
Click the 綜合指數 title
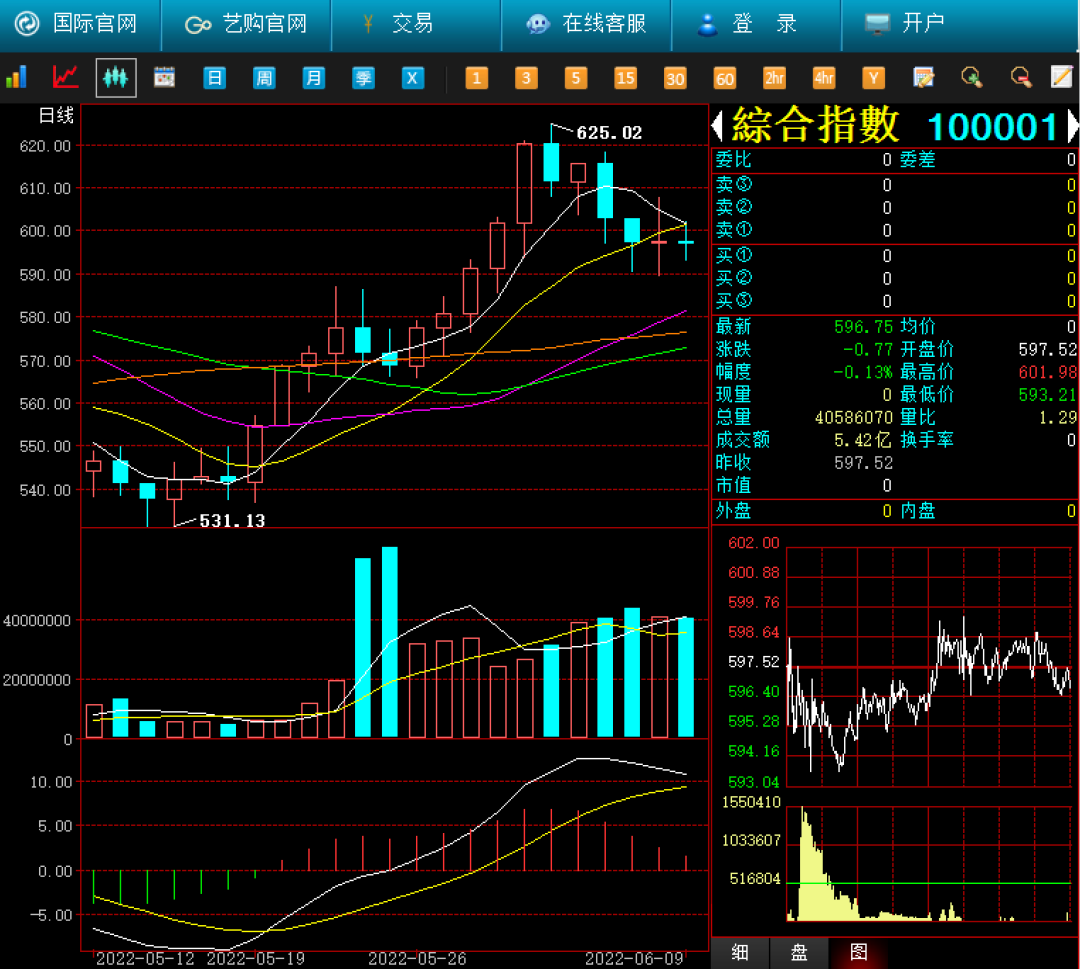point(816,125)
